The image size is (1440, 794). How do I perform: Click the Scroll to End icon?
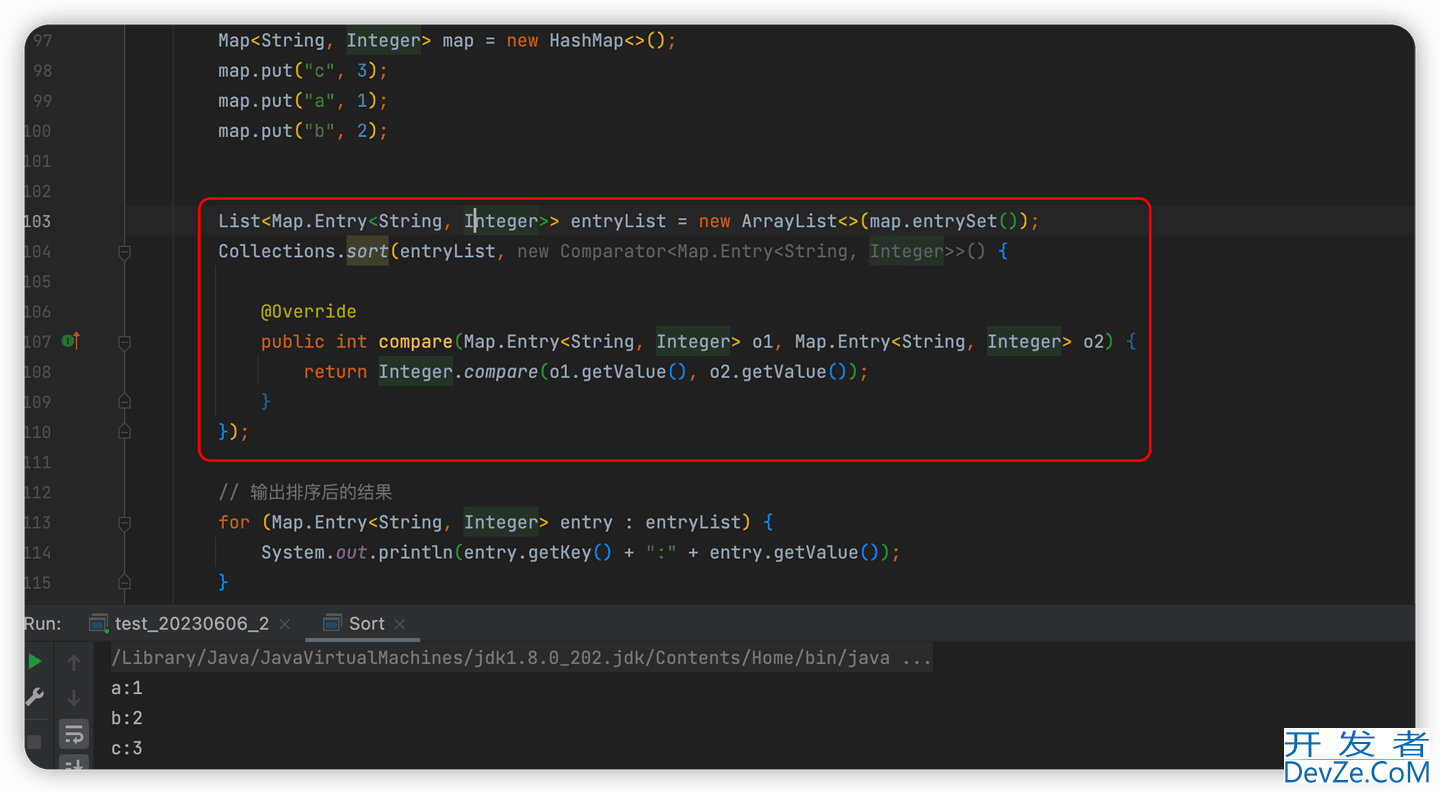point(74,763)
